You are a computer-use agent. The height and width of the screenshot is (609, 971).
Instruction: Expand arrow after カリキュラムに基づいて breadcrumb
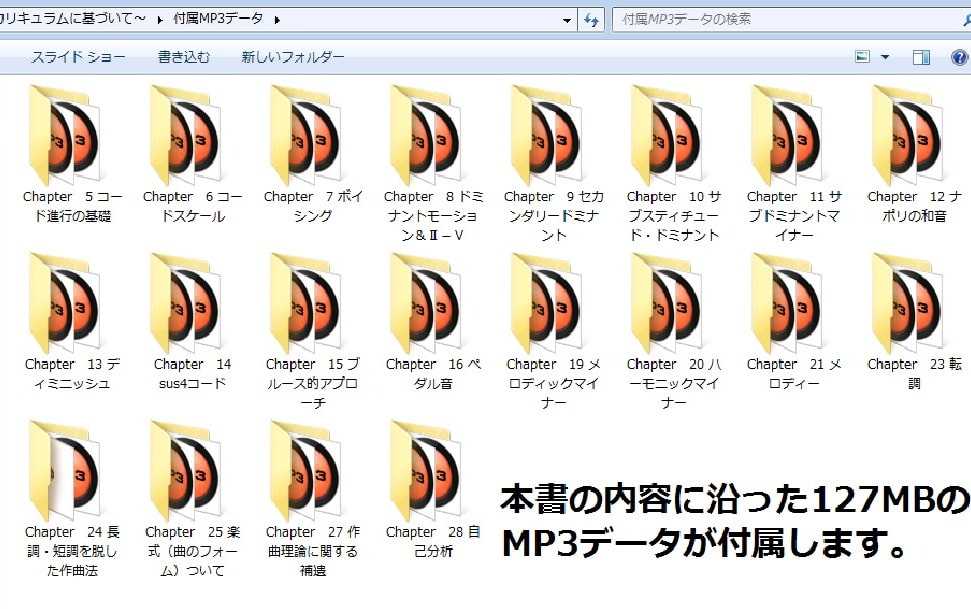160,20
